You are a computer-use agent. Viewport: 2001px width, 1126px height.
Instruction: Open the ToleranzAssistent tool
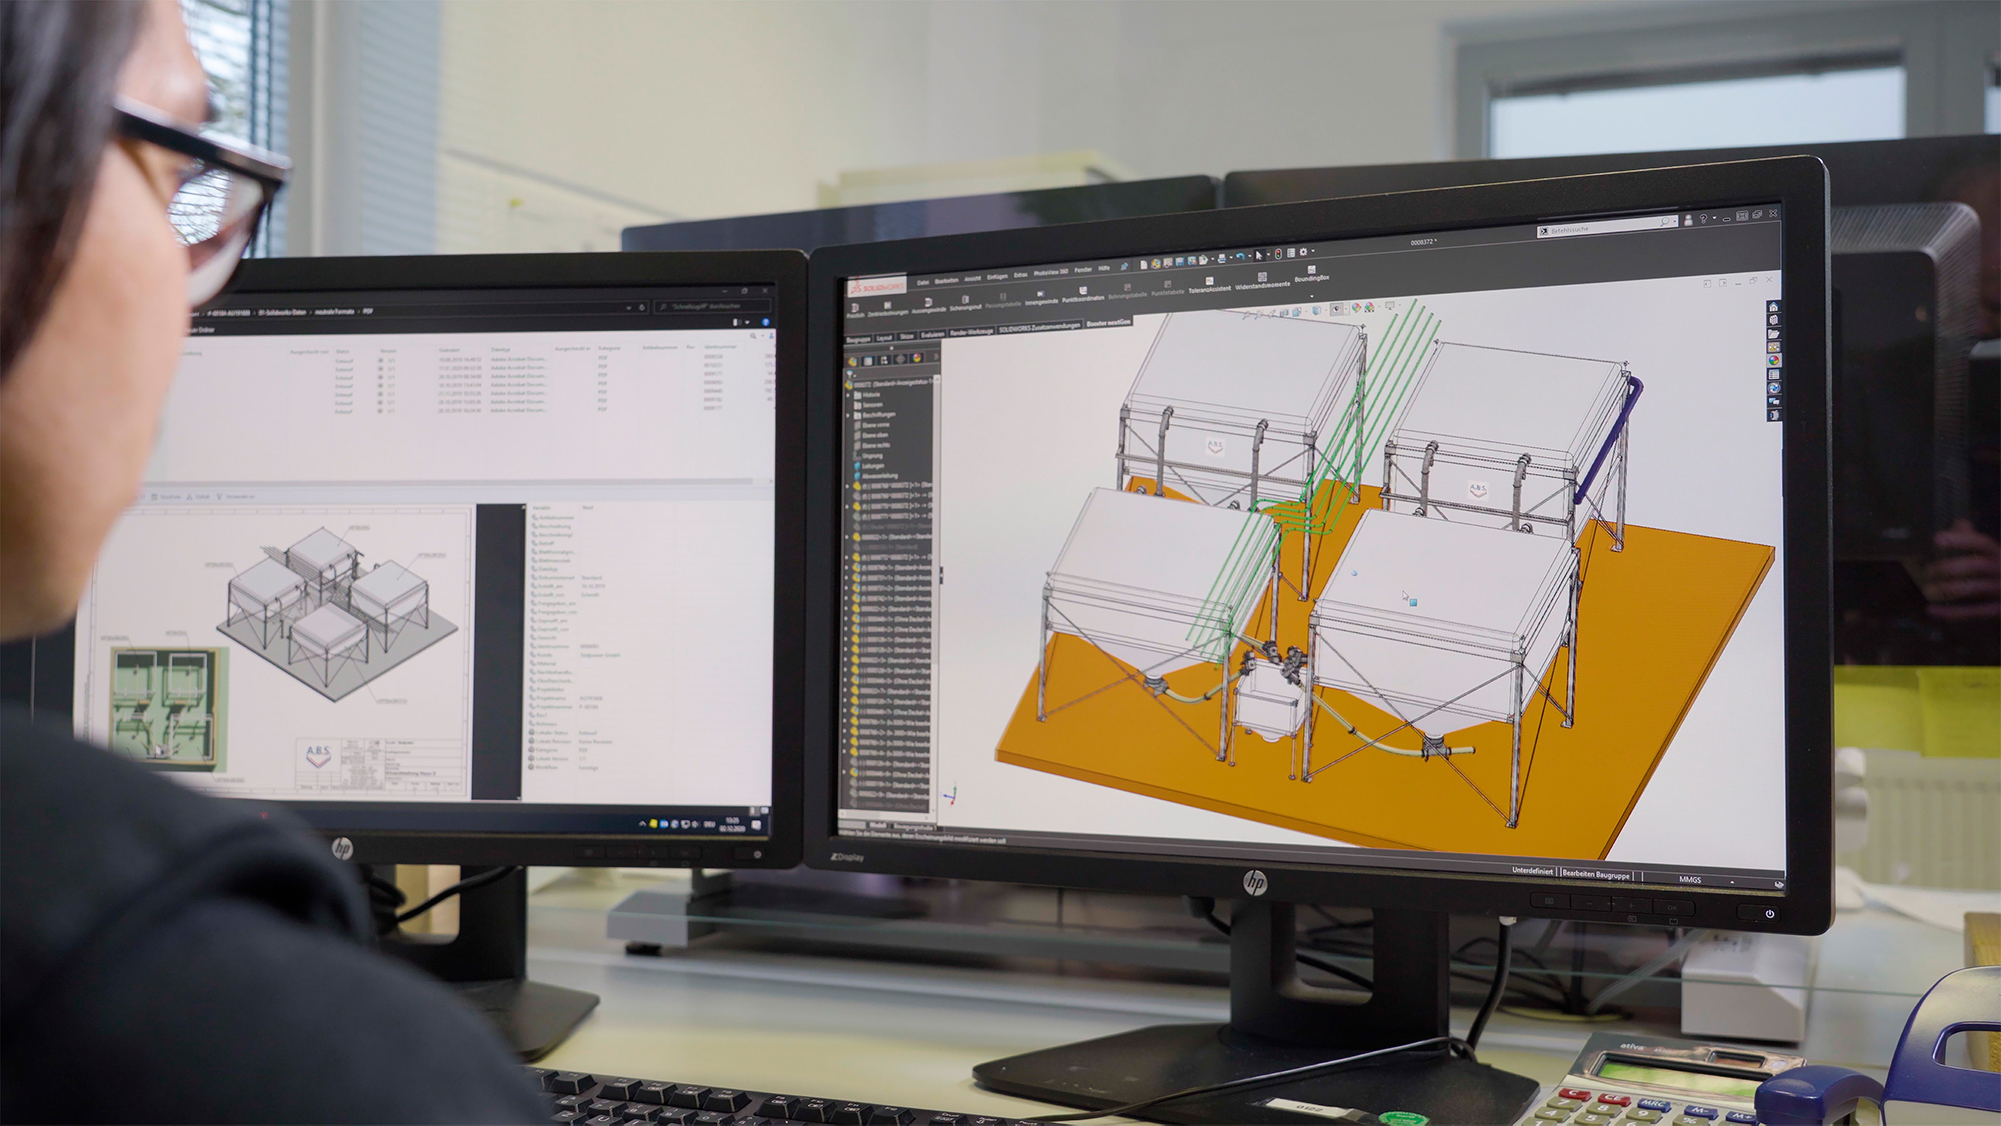1209,282
